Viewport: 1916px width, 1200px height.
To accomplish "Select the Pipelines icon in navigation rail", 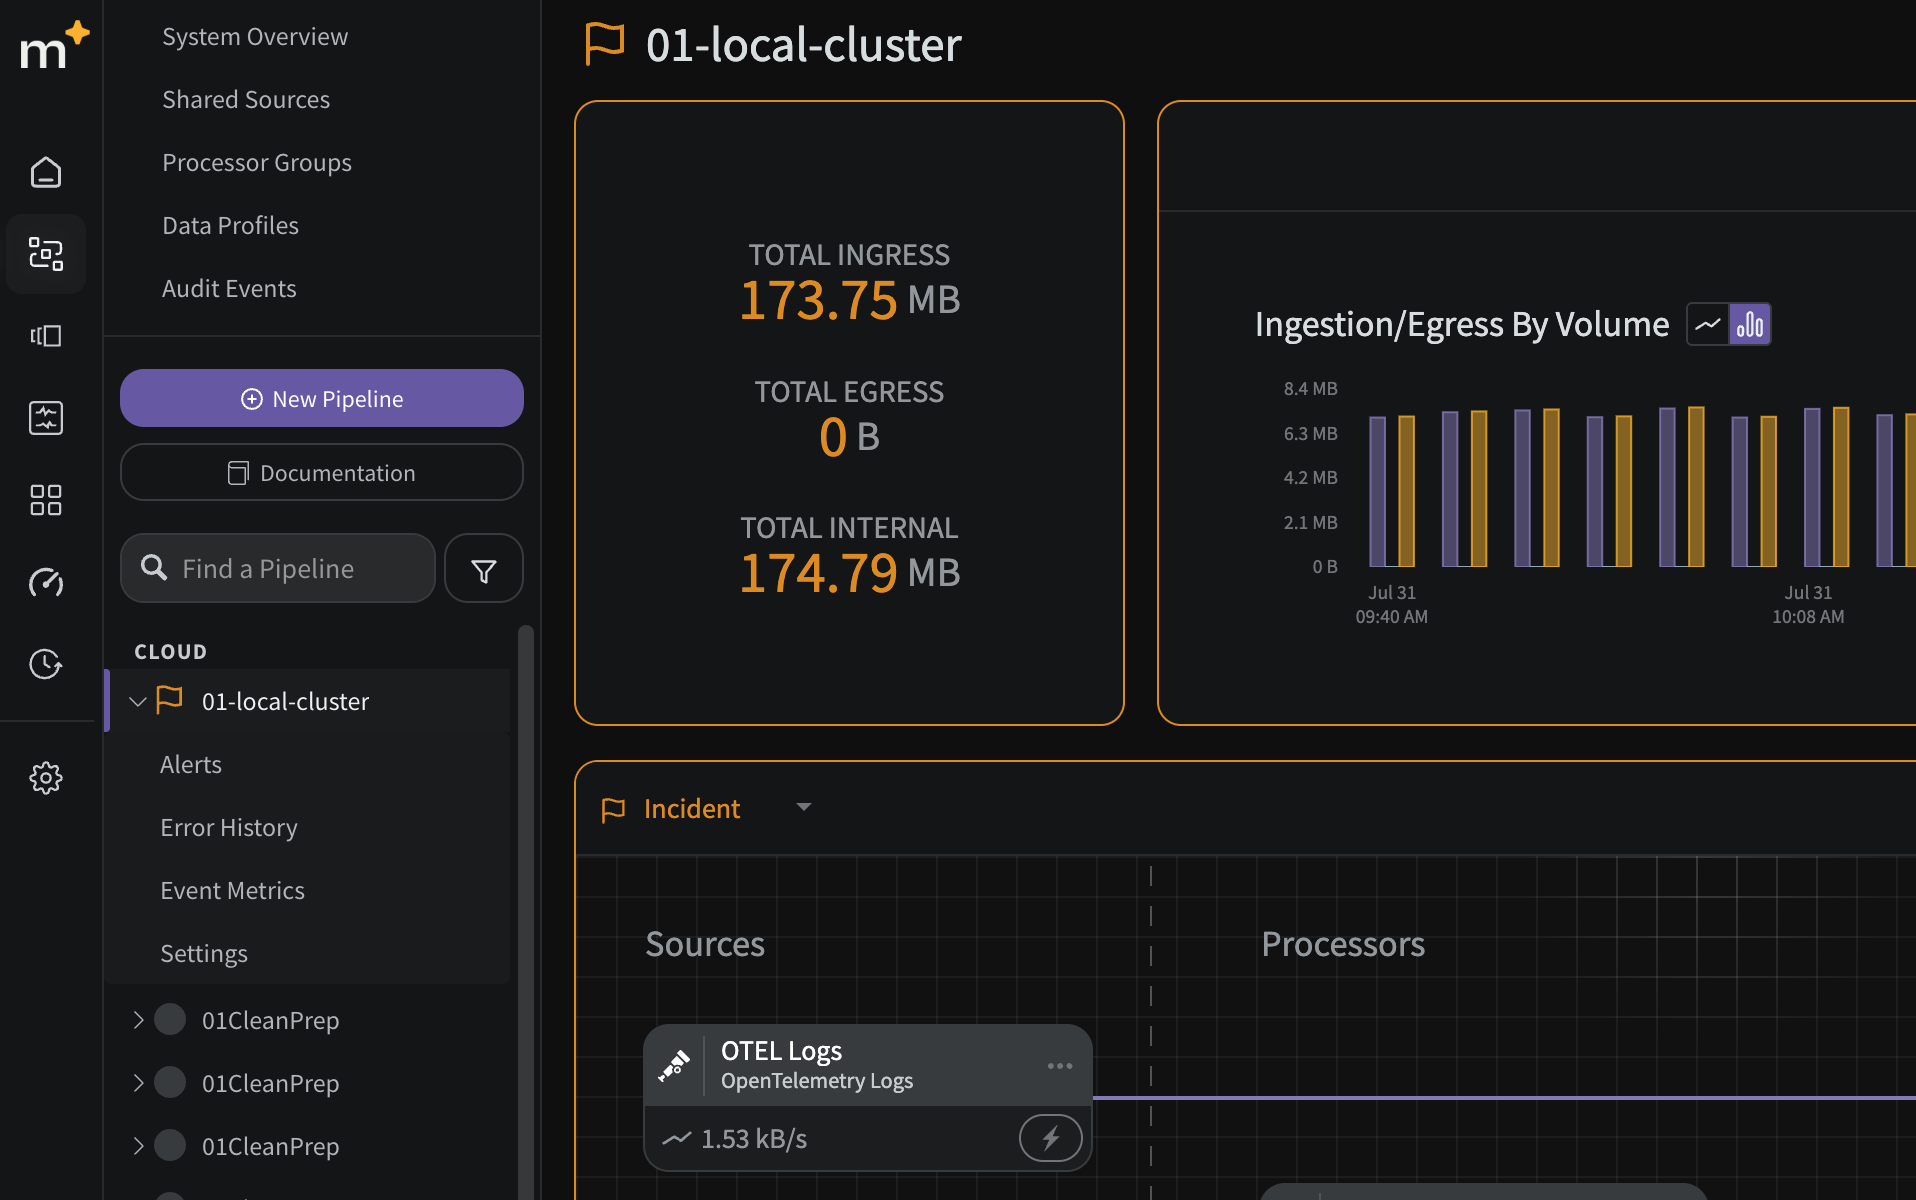I will pyautogui.click(x=46, y=254).
